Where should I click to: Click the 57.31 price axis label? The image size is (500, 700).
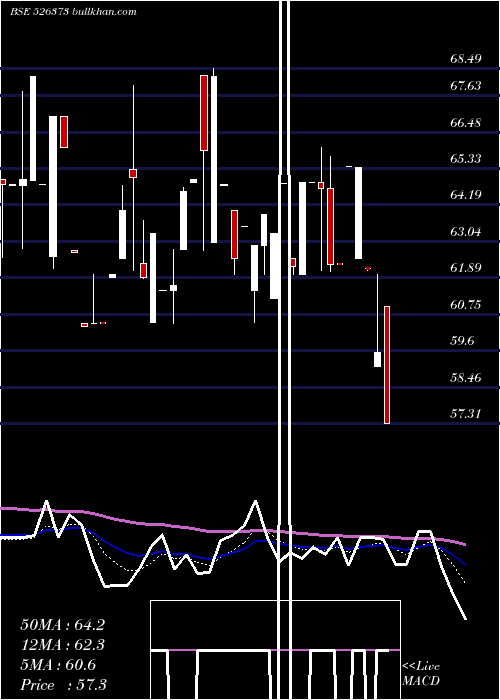tap(466, 414)
